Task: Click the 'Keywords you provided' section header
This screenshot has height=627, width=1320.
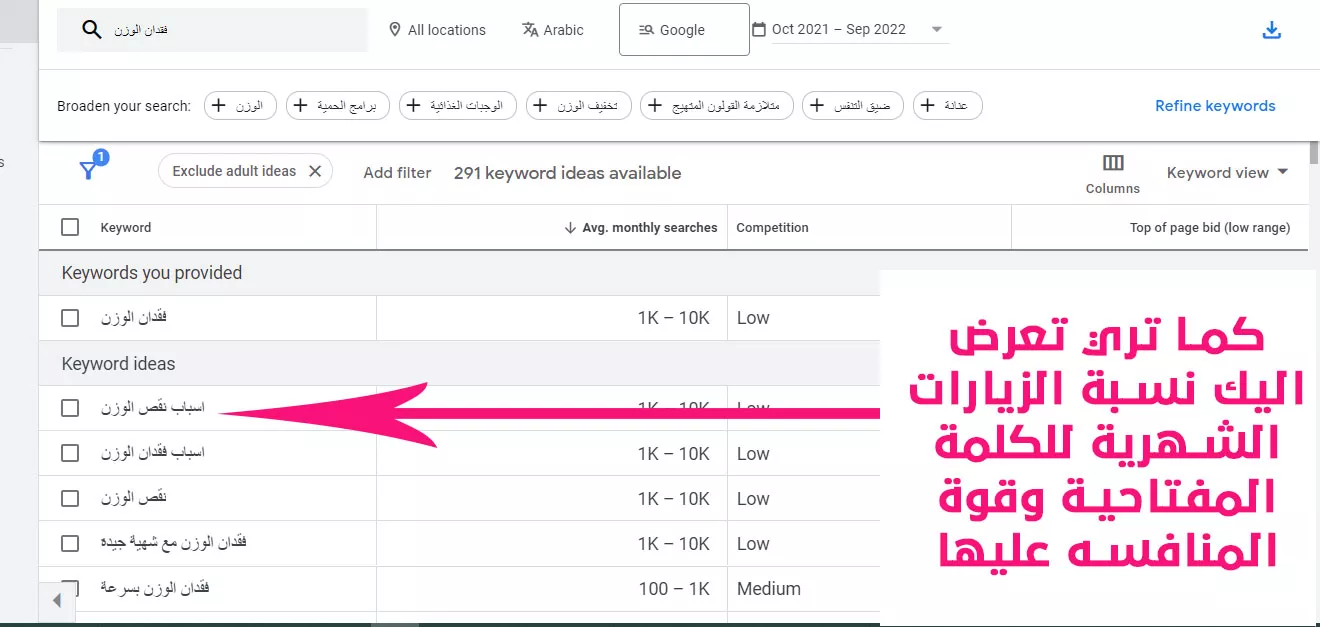Action: pyautogui.click(x=152, y=273)
